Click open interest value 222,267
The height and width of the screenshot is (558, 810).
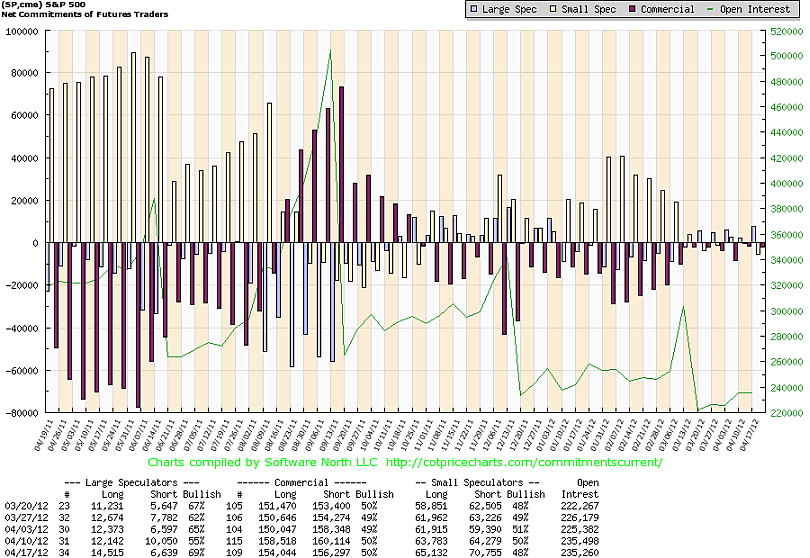(580, 506)
